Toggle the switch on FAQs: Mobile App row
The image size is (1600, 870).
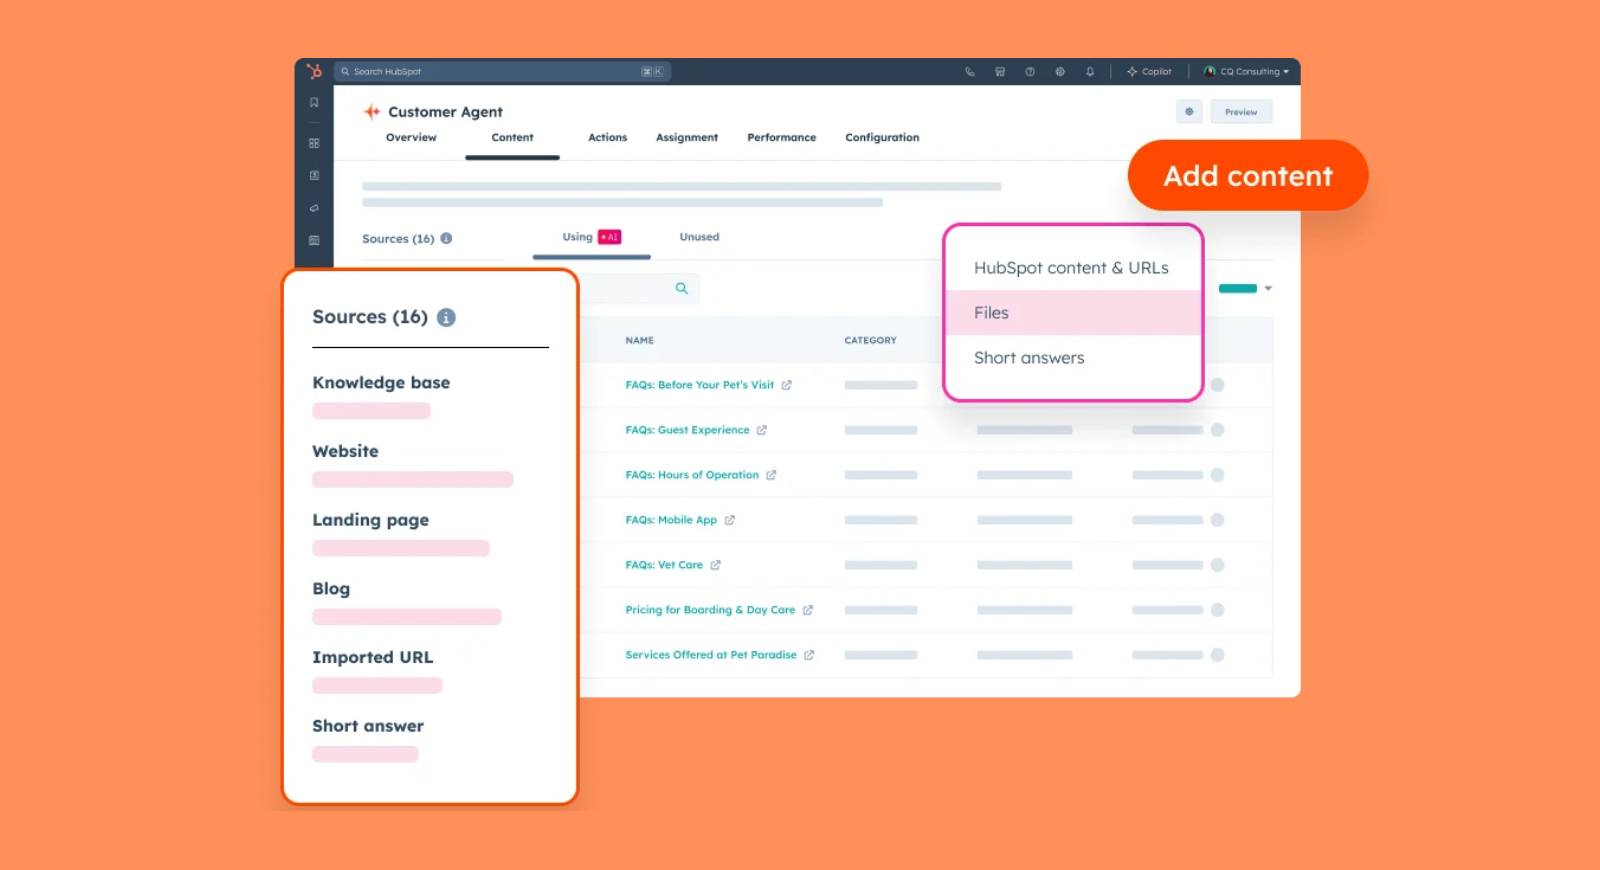(1217, 520)
